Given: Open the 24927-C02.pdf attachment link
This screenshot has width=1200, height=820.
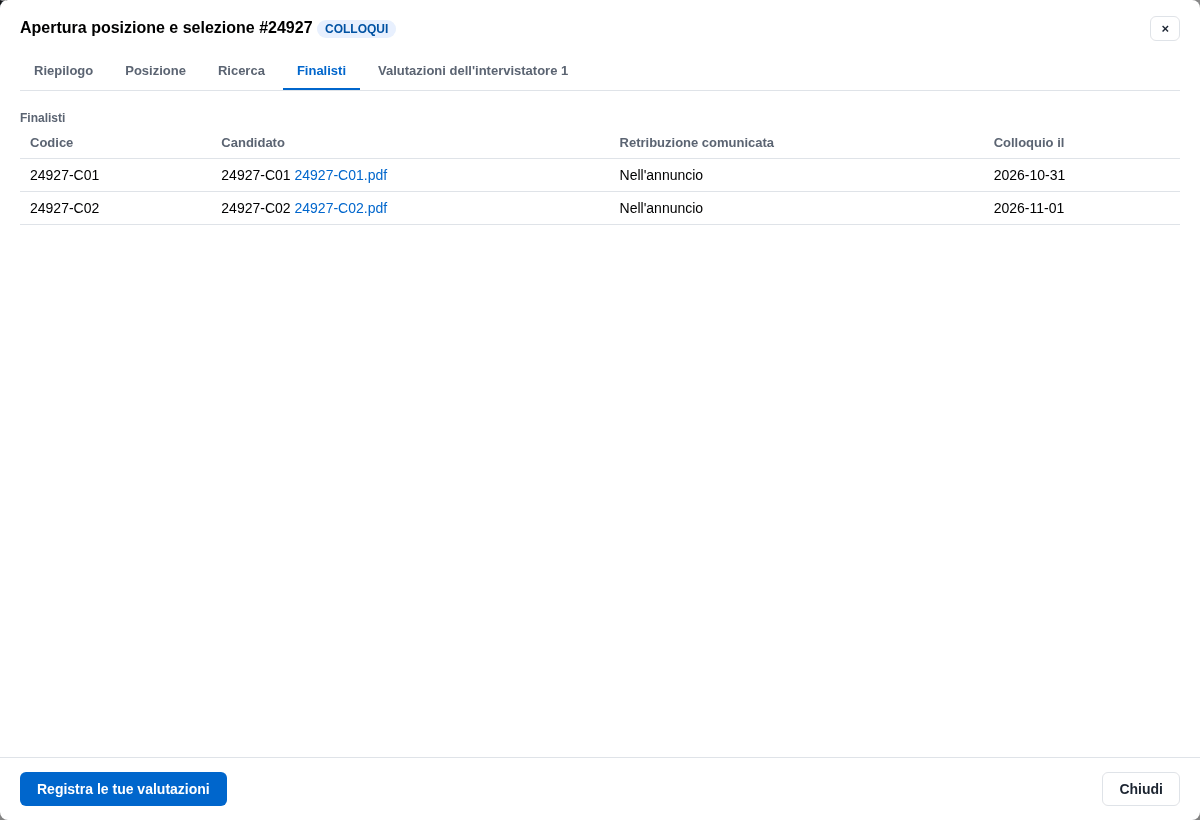Looking at the screenshot, I should pos(340,208).
